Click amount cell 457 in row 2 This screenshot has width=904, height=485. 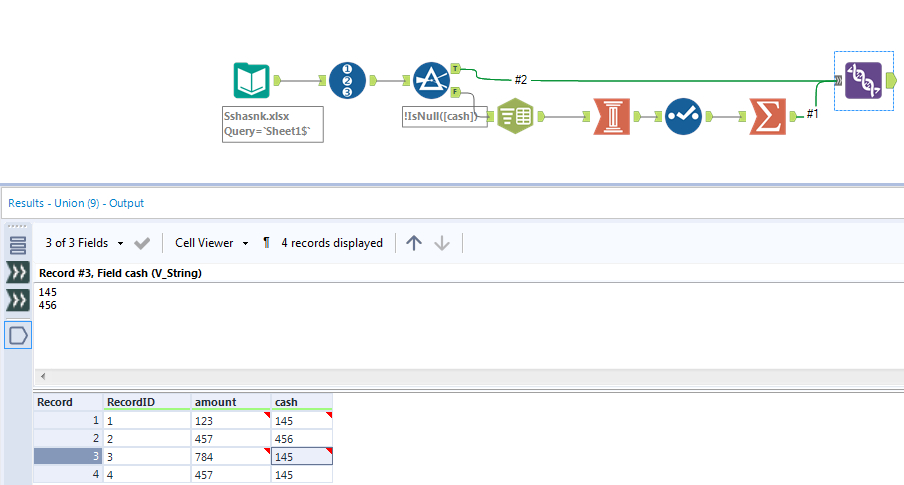[x=231, y=438]
